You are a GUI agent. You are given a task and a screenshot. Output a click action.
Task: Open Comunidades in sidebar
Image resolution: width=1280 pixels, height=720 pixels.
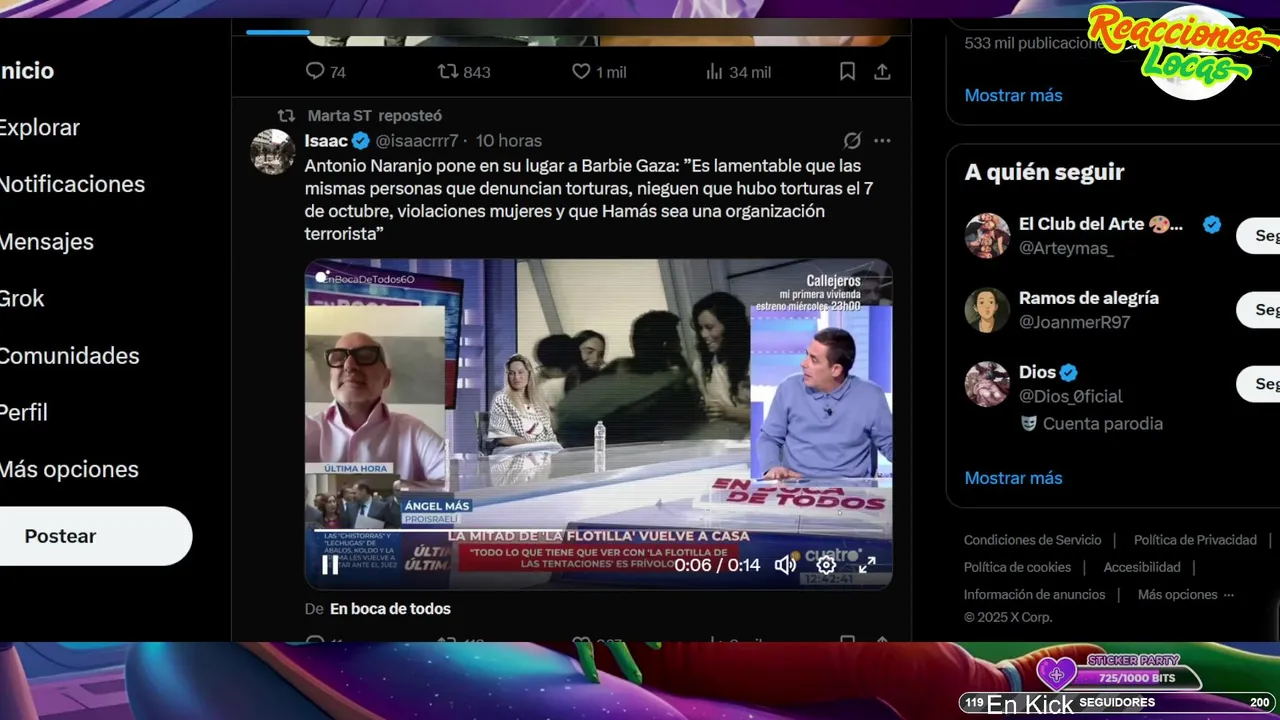click(x=69, y=355)
